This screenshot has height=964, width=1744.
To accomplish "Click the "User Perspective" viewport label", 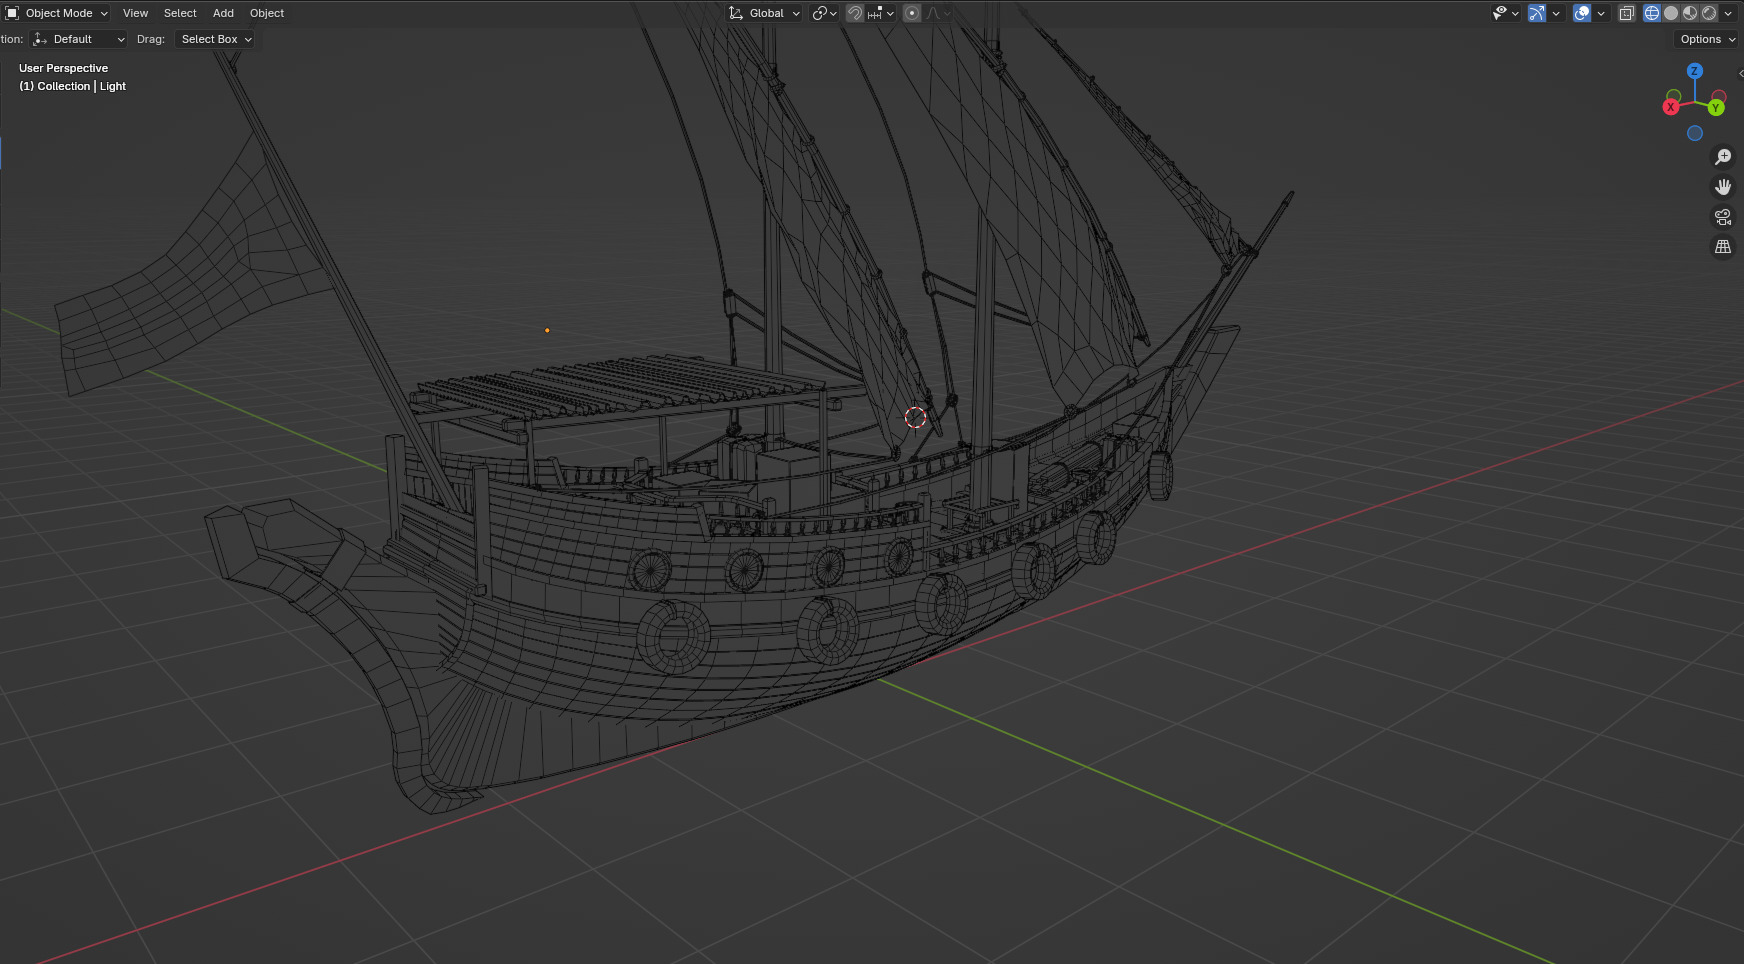I will [x=63, y=68].
